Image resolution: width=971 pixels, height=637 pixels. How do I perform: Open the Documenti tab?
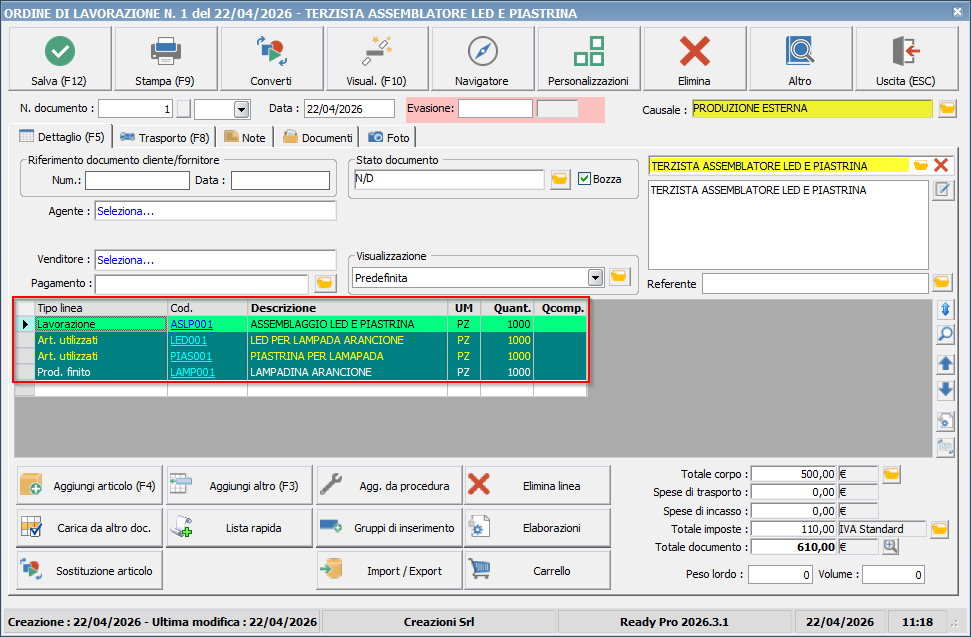(x=317, y=138)
